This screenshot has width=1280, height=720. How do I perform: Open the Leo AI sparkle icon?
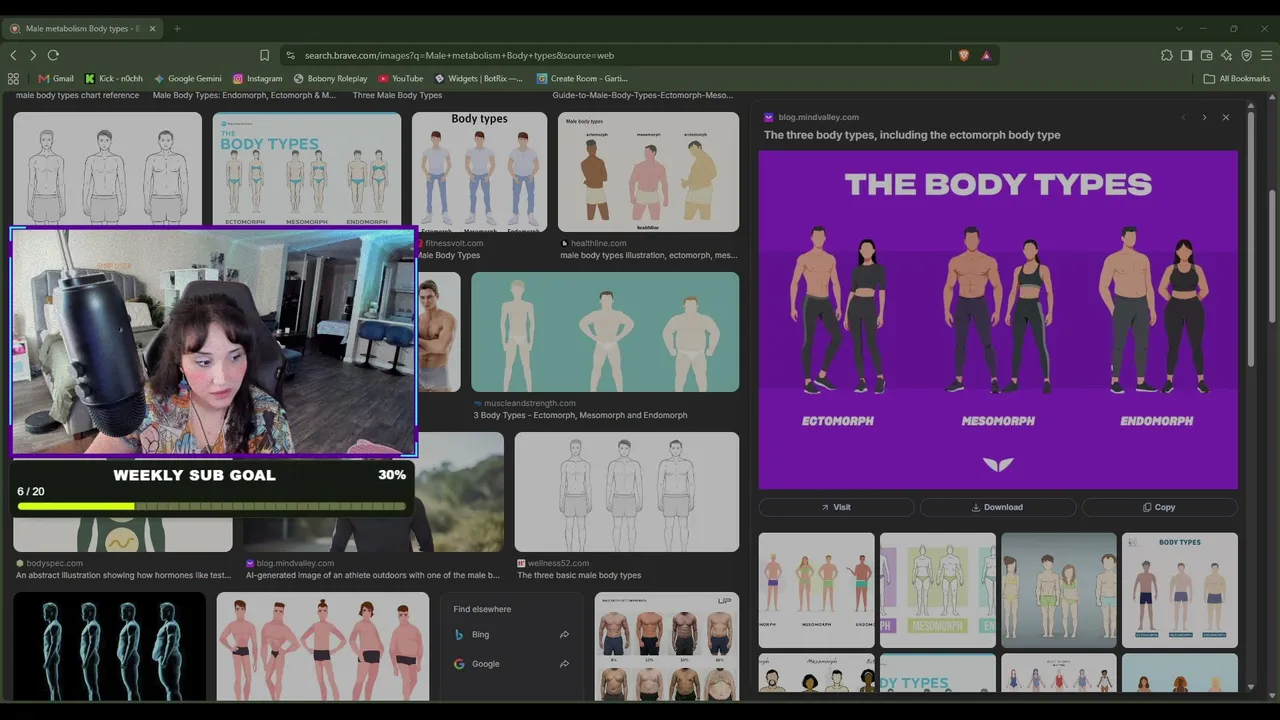click(1226, 55)
